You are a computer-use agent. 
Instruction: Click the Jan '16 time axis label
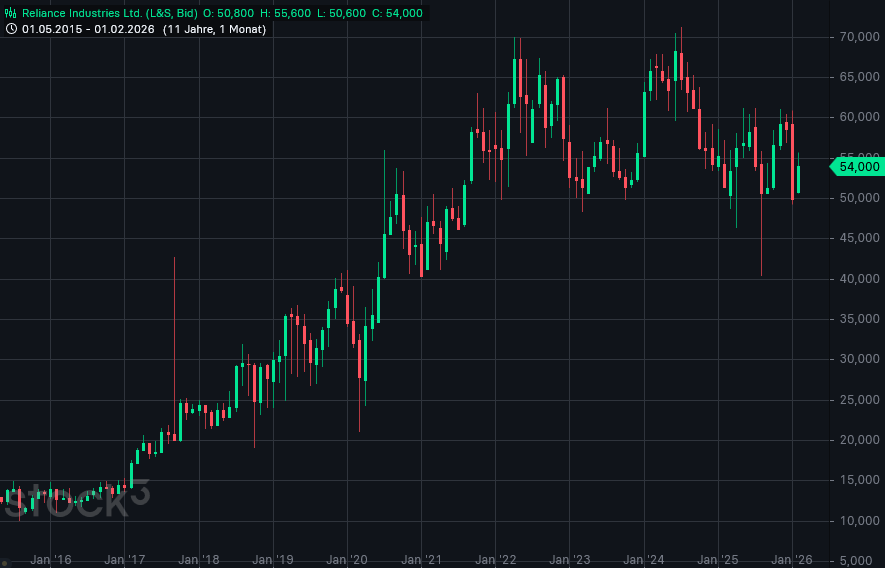click(50, 560)
